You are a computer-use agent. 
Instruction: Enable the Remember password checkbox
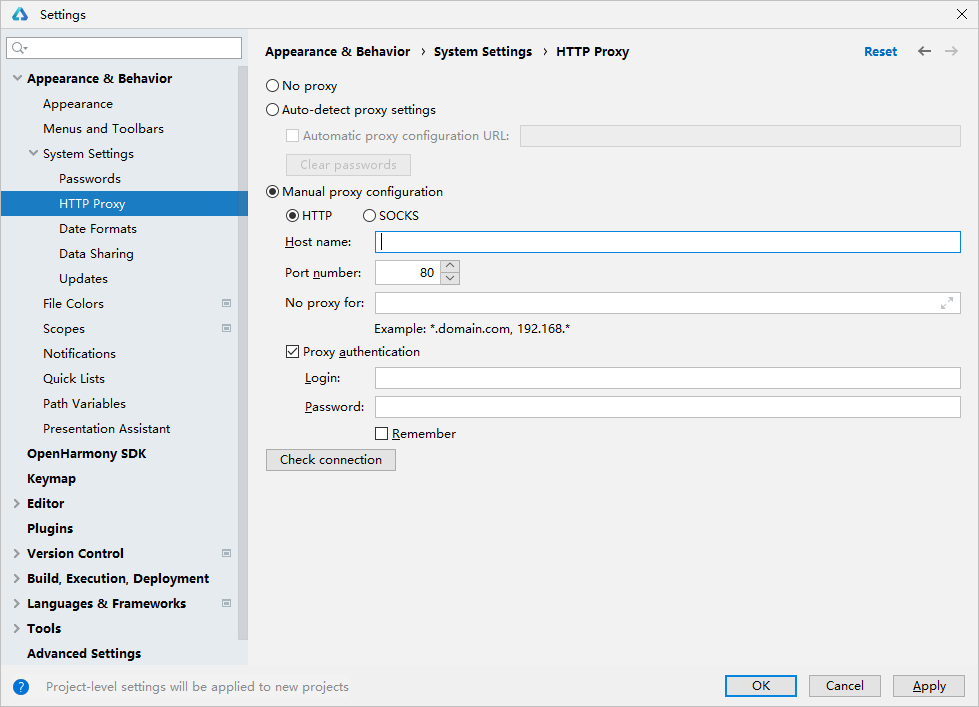[381, 434]
